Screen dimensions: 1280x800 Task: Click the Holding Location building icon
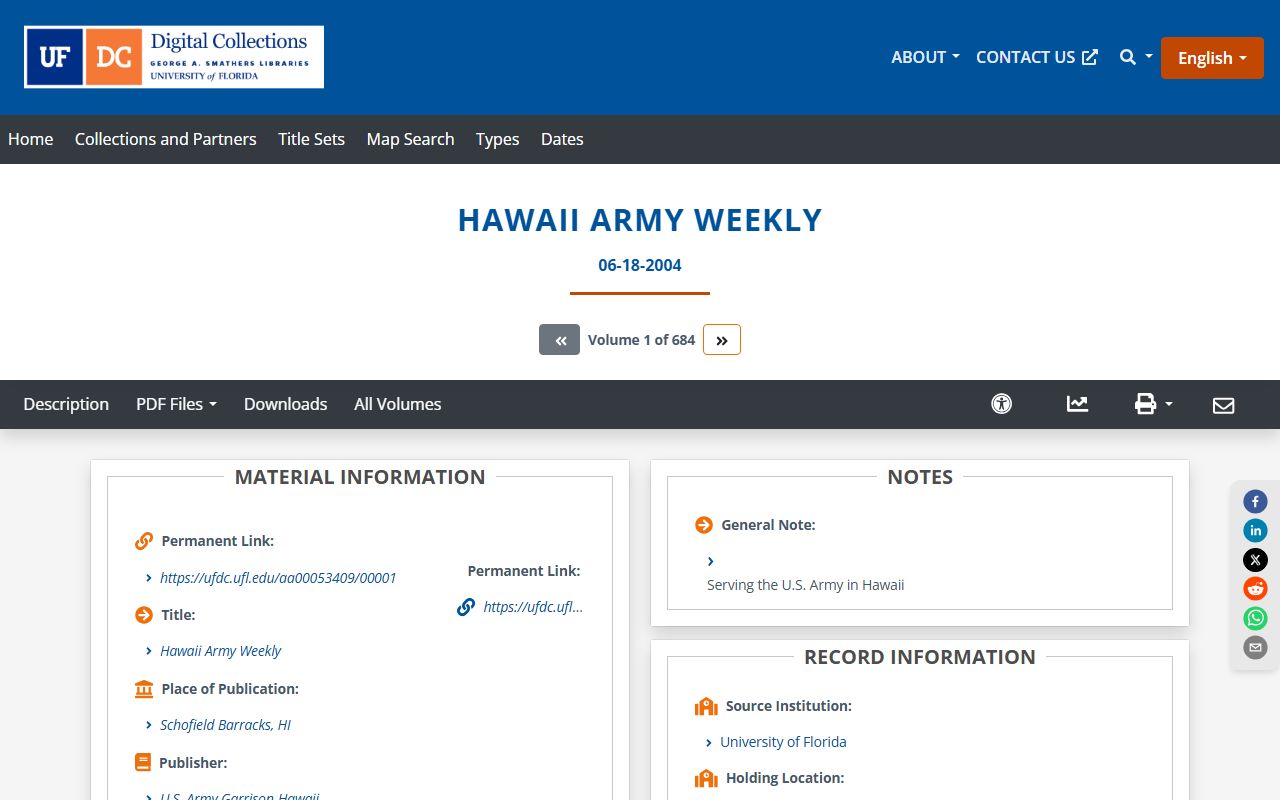[706, 778]
